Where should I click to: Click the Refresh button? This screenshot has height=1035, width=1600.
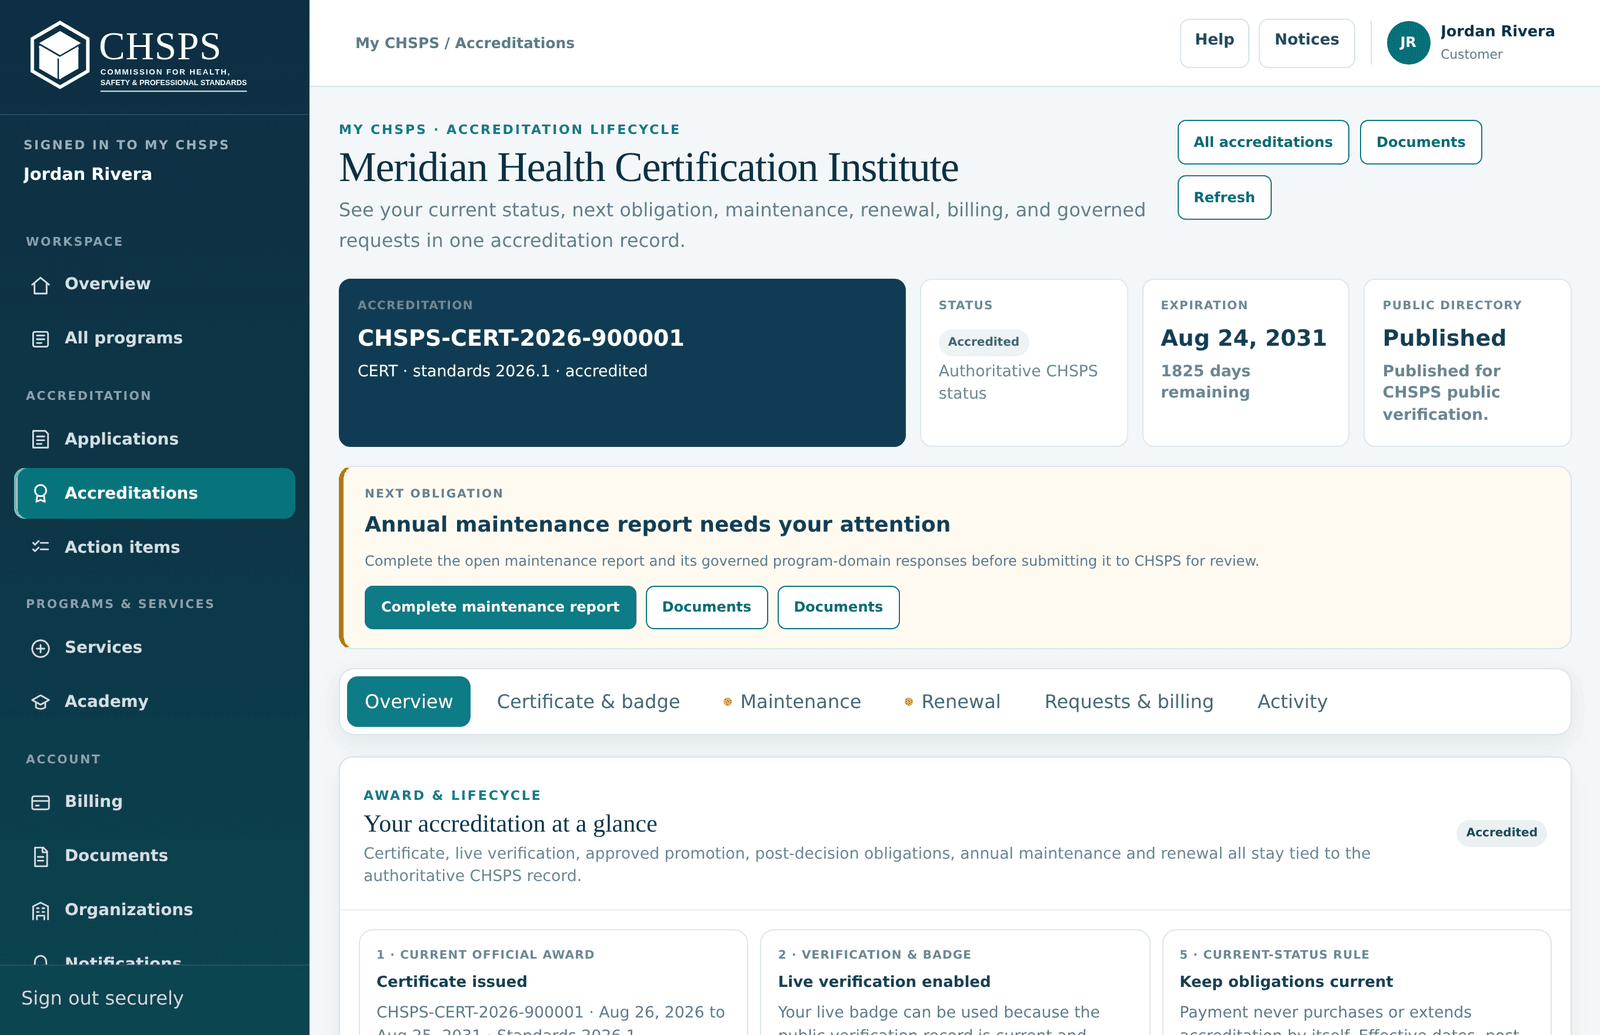(1224, 197)
